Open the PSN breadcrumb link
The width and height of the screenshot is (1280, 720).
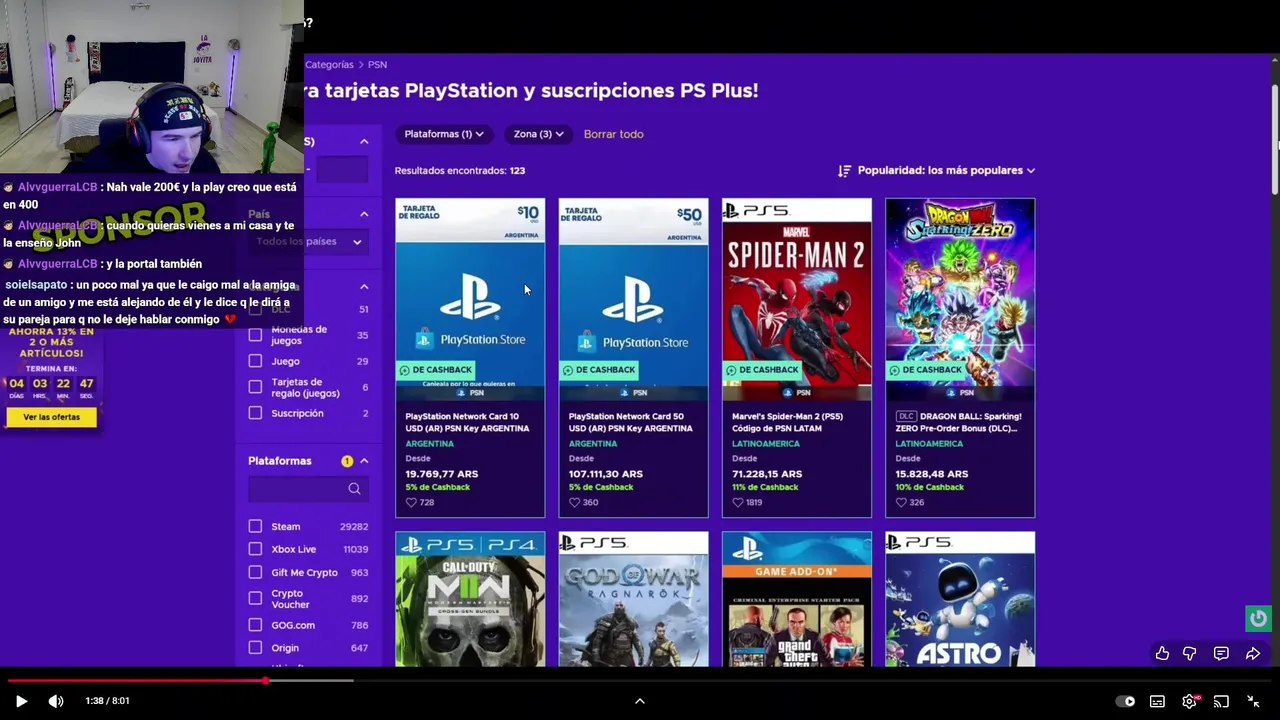(x=377, y=64)
